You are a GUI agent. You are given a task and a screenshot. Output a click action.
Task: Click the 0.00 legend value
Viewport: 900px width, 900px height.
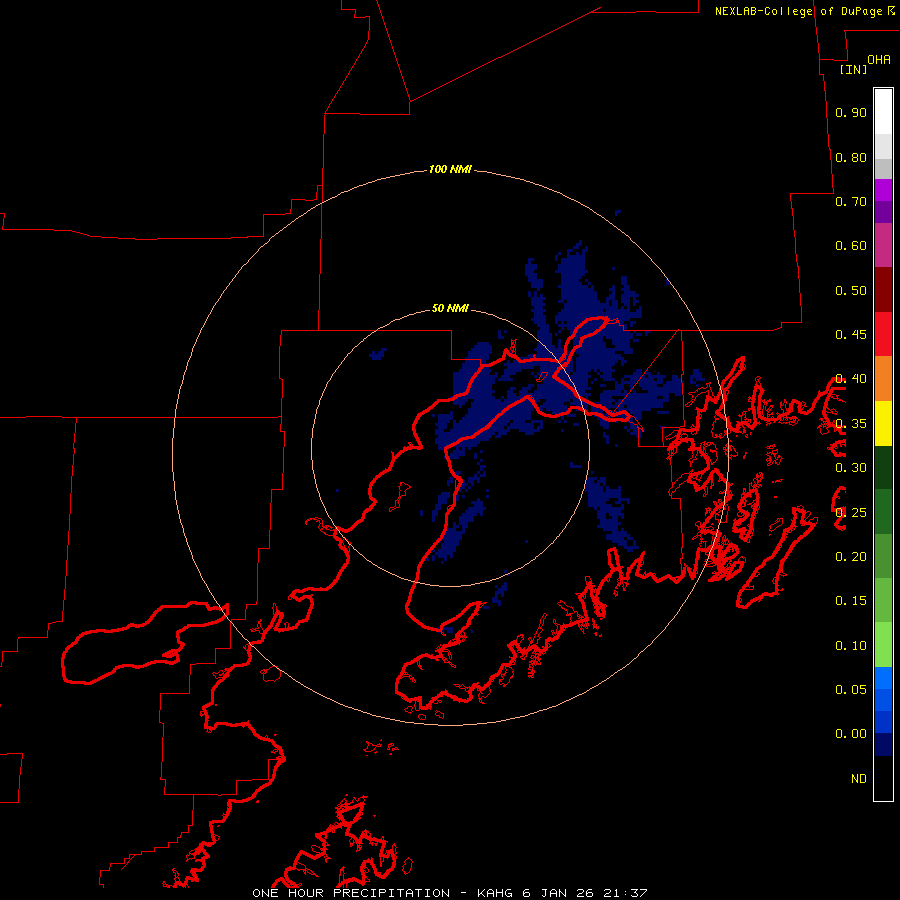pos(851,734)
